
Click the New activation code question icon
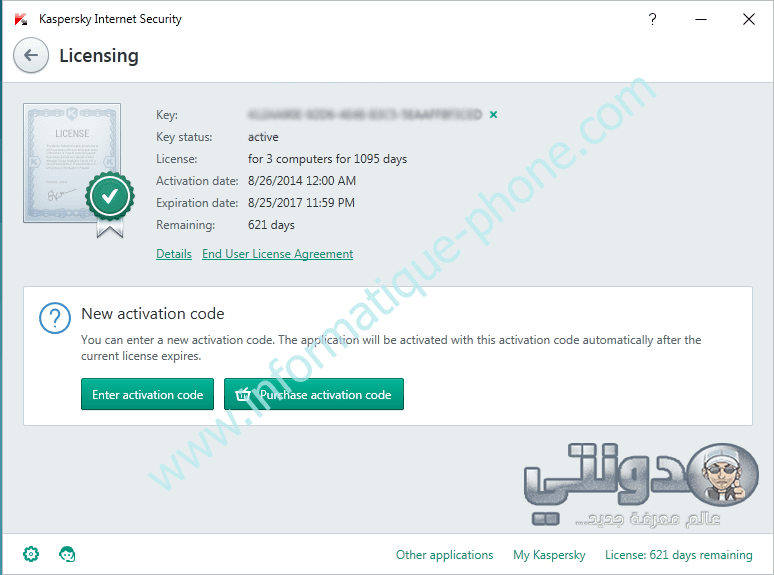pos(55,318)
